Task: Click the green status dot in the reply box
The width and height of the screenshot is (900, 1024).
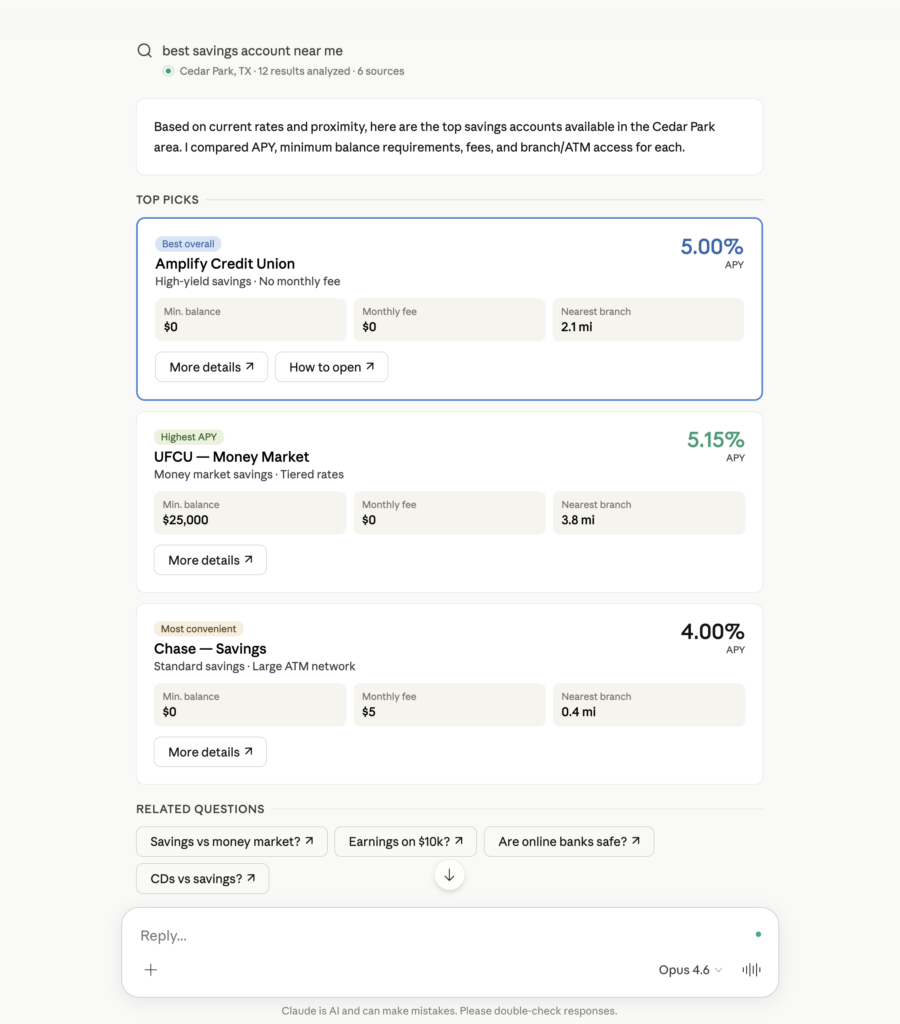Action: [x=758, y=935]
